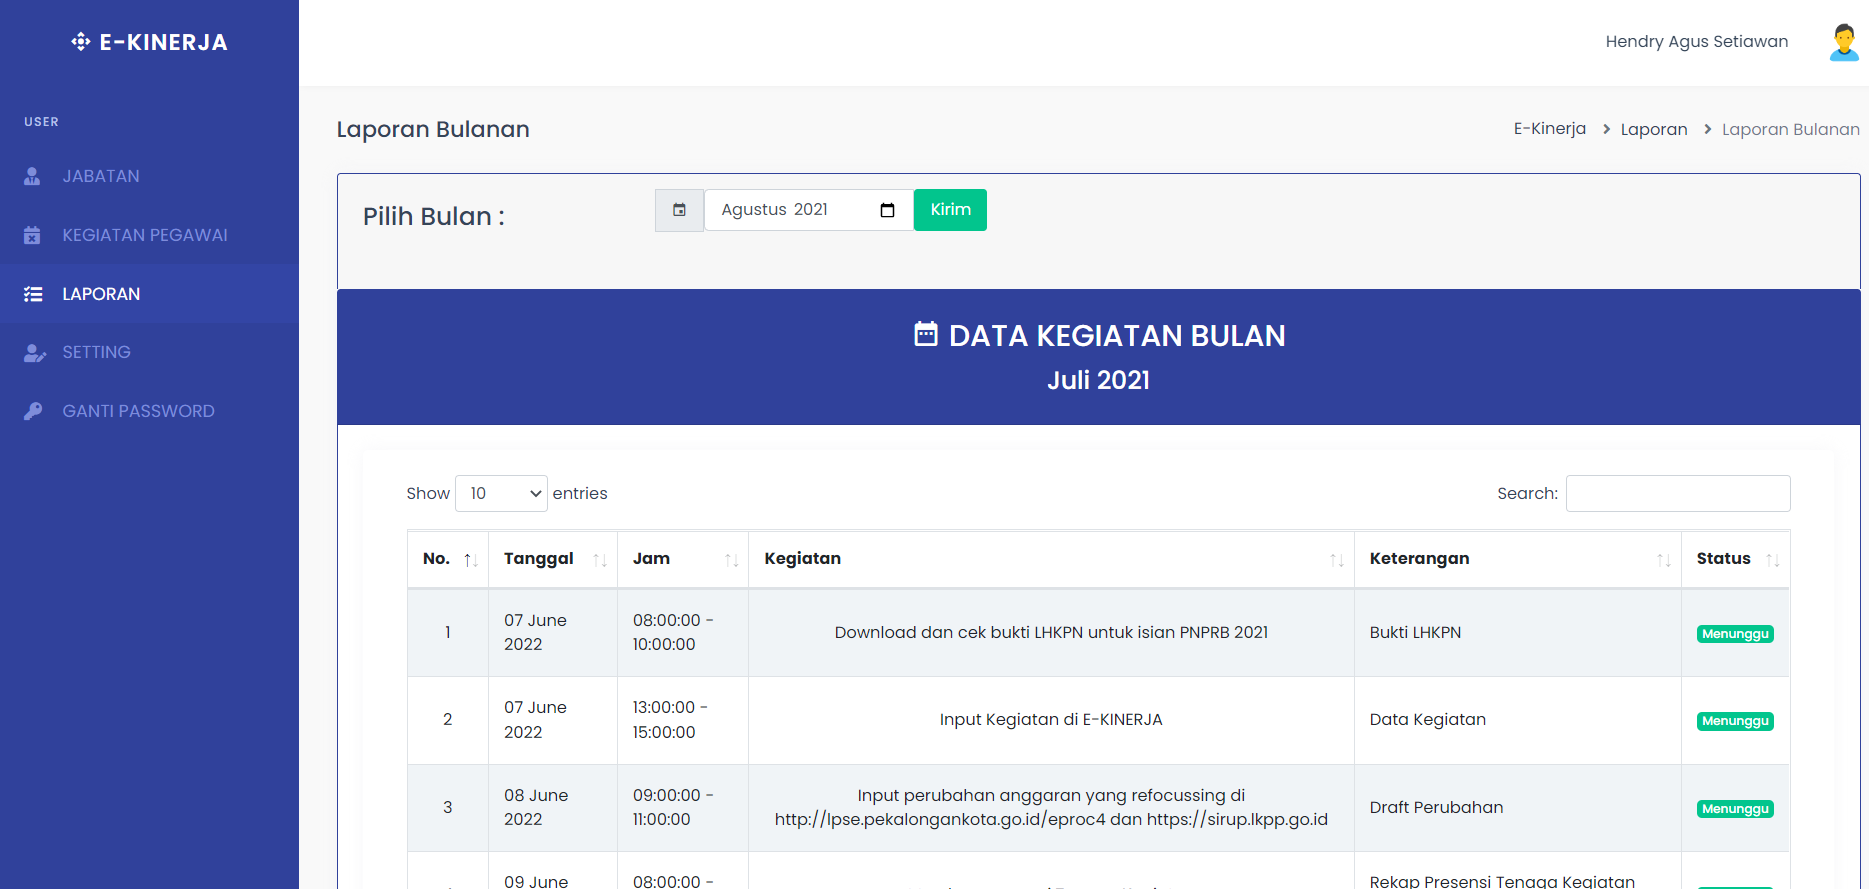The image size is (1869, 889).
Task: Sort table by Kegiatan column arrows
Action: (1337, 560)
